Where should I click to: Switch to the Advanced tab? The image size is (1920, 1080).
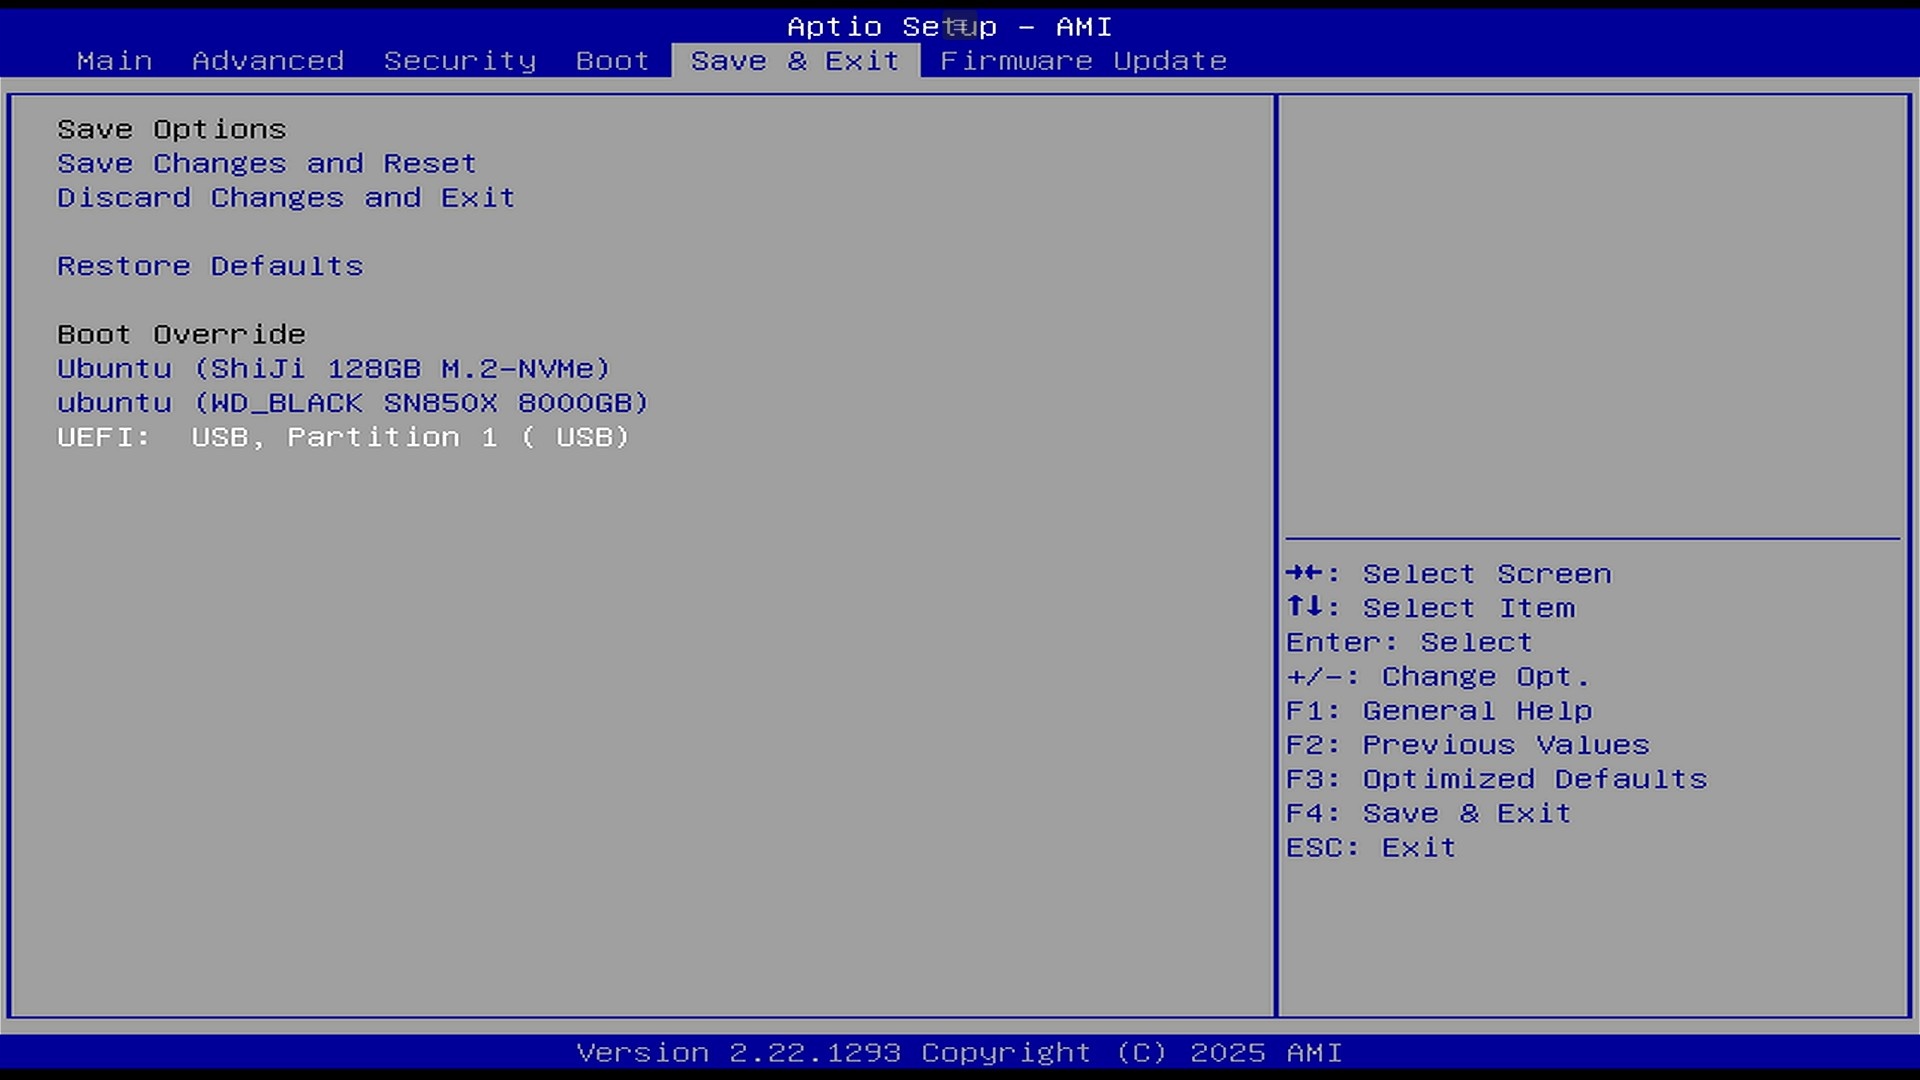pos(268,61)
